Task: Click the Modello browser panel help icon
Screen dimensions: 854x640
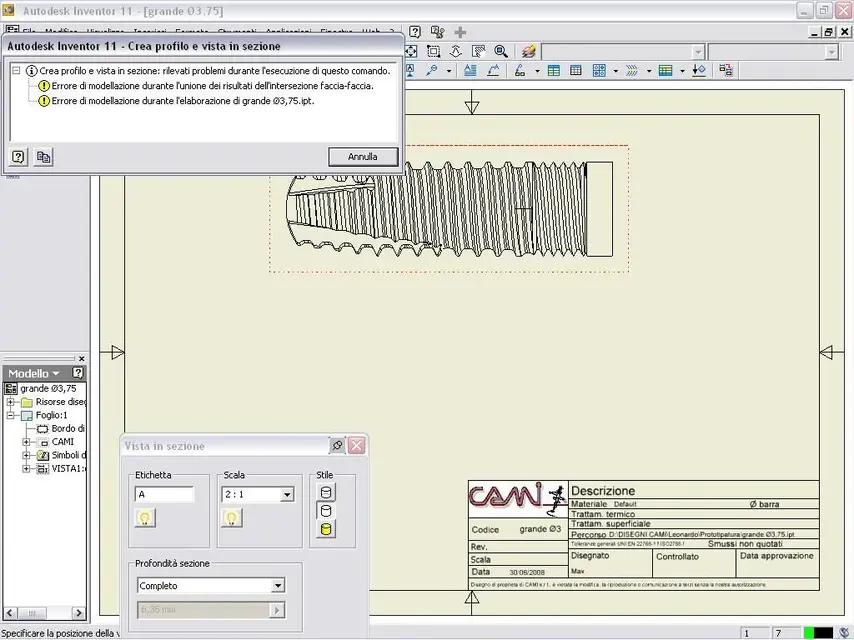Action: tap(78, 373)
